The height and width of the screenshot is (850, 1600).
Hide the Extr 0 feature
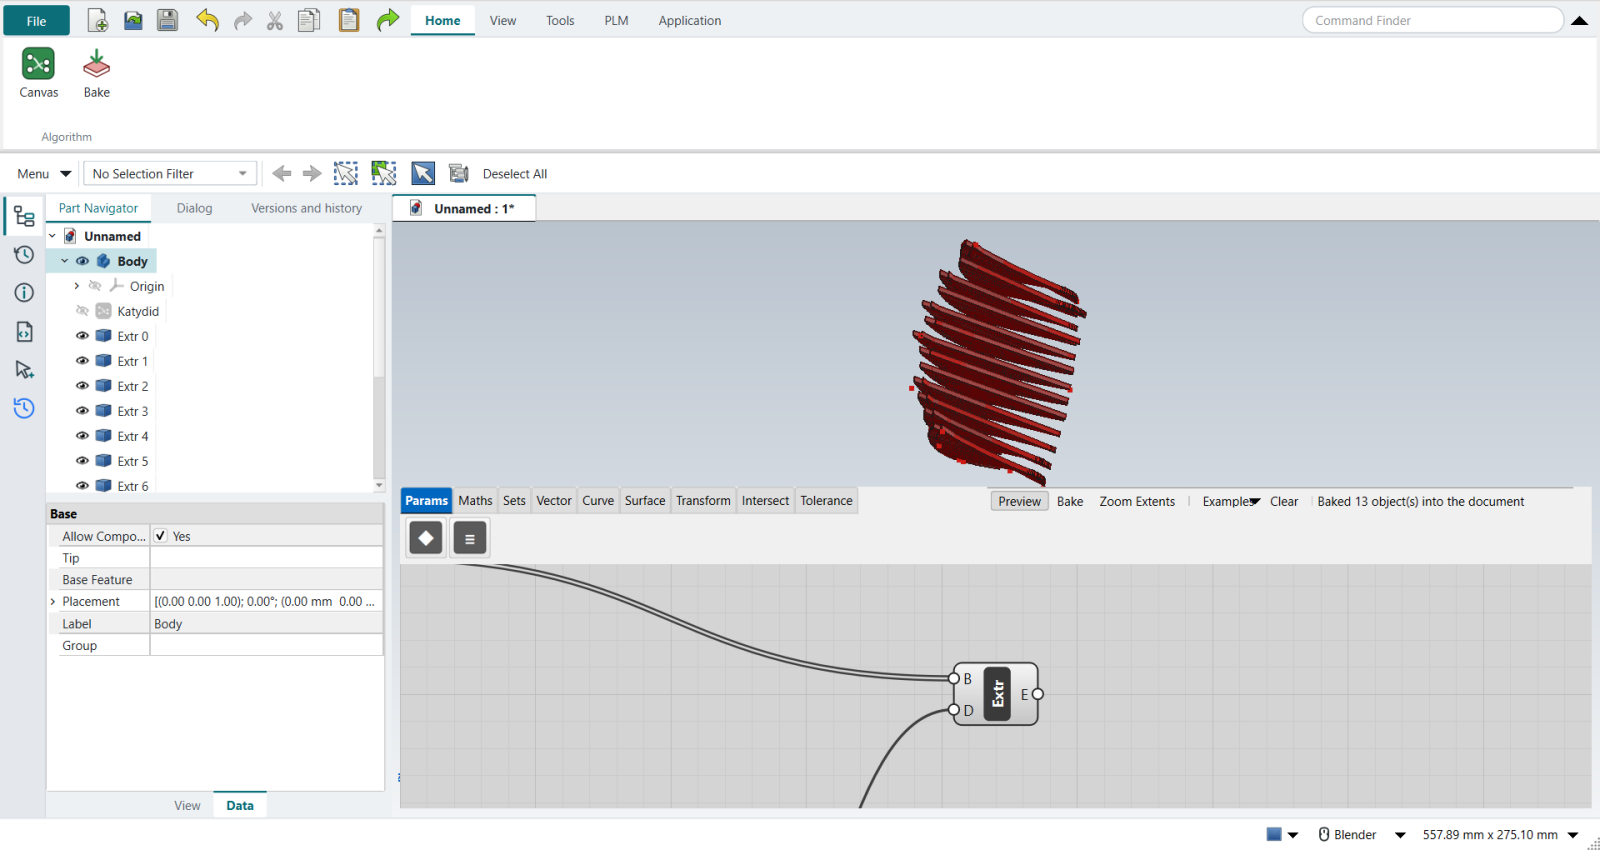click(x=82, y=336)
